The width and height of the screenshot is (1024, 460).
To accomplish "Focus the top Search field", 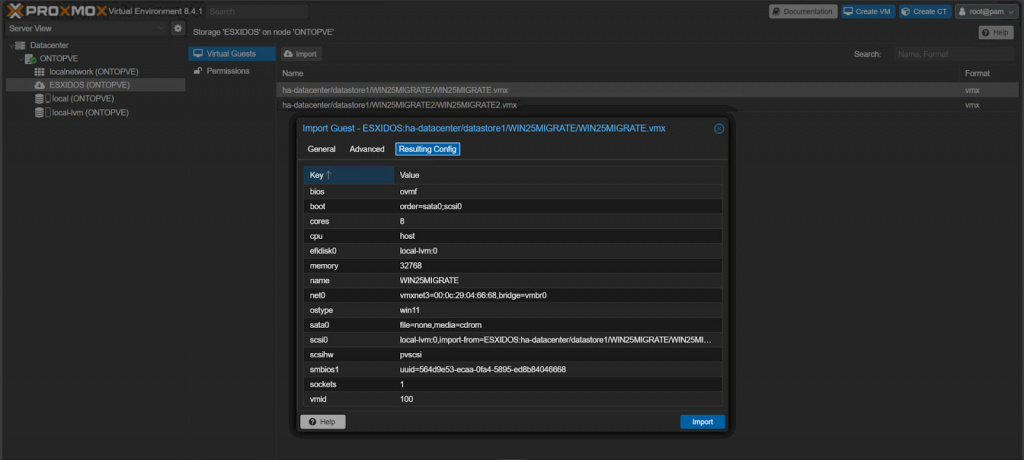I will tap(257, 12).
